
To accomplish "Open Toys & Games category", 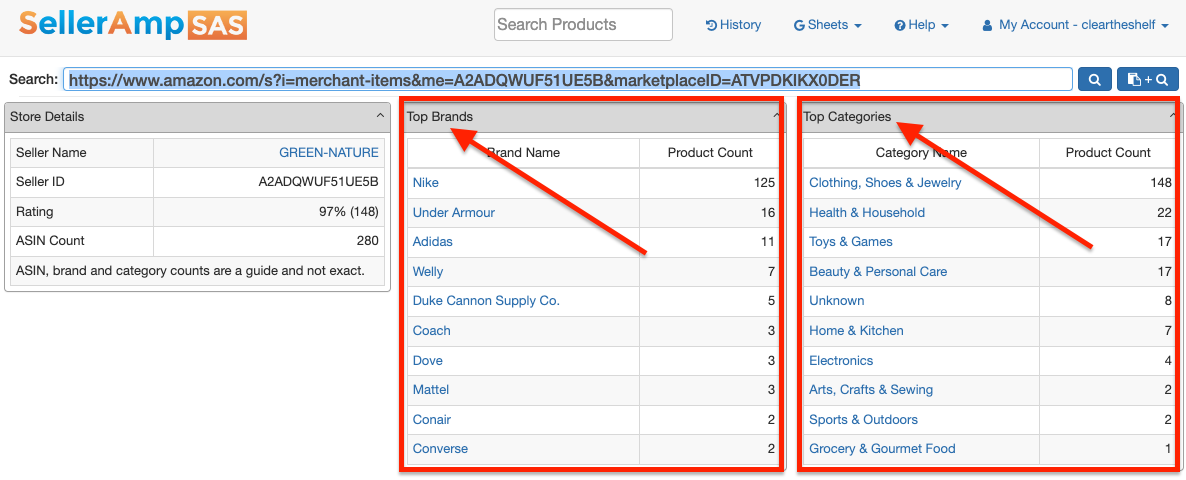I will (x=851, y=242).
